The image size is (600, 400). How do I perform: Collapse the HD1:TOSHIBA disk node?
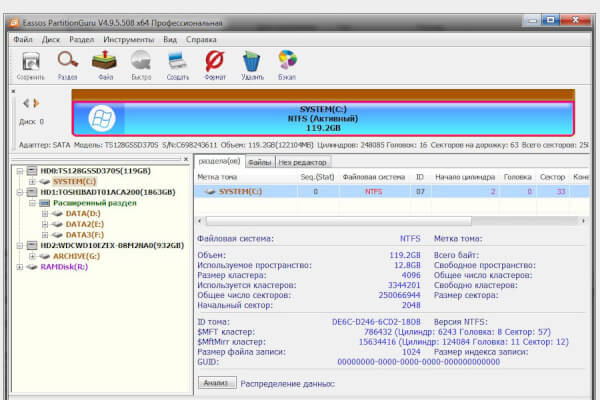coord(20,192)
